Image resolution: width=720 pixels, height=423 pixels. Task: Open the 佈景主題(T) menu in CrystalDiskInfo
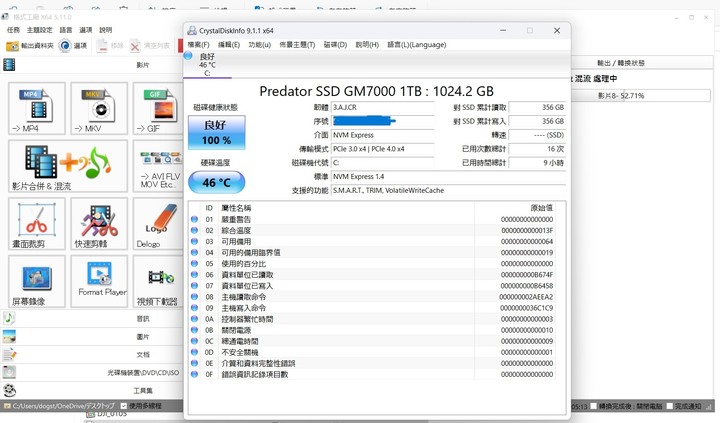pyautogui.click(x=297, y=45)
